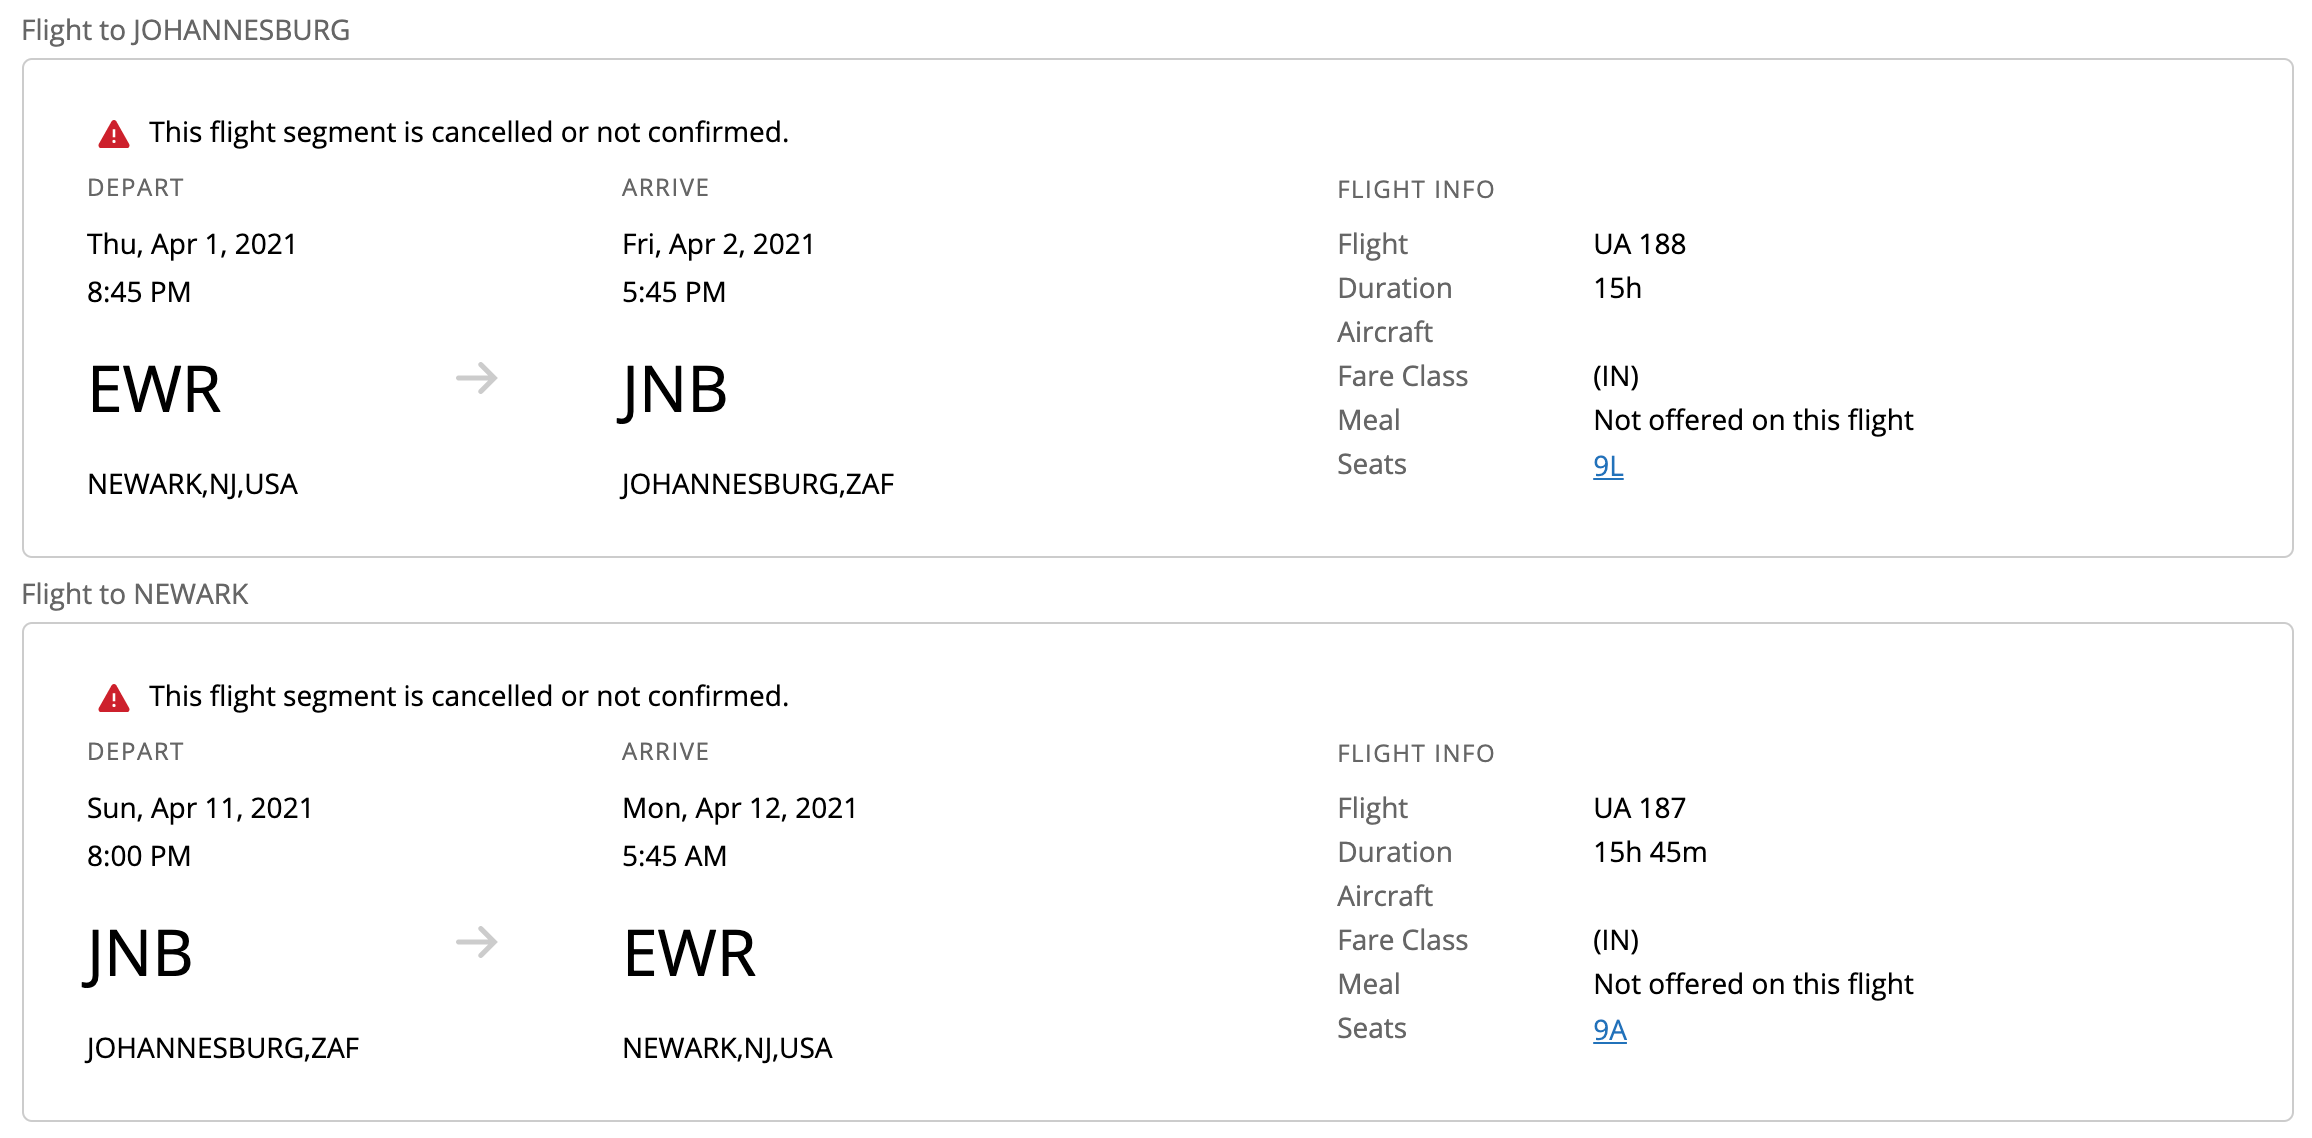The image size is (2312, 1138).
Task: Click flight number UA 187
Action: [1639, 808]
